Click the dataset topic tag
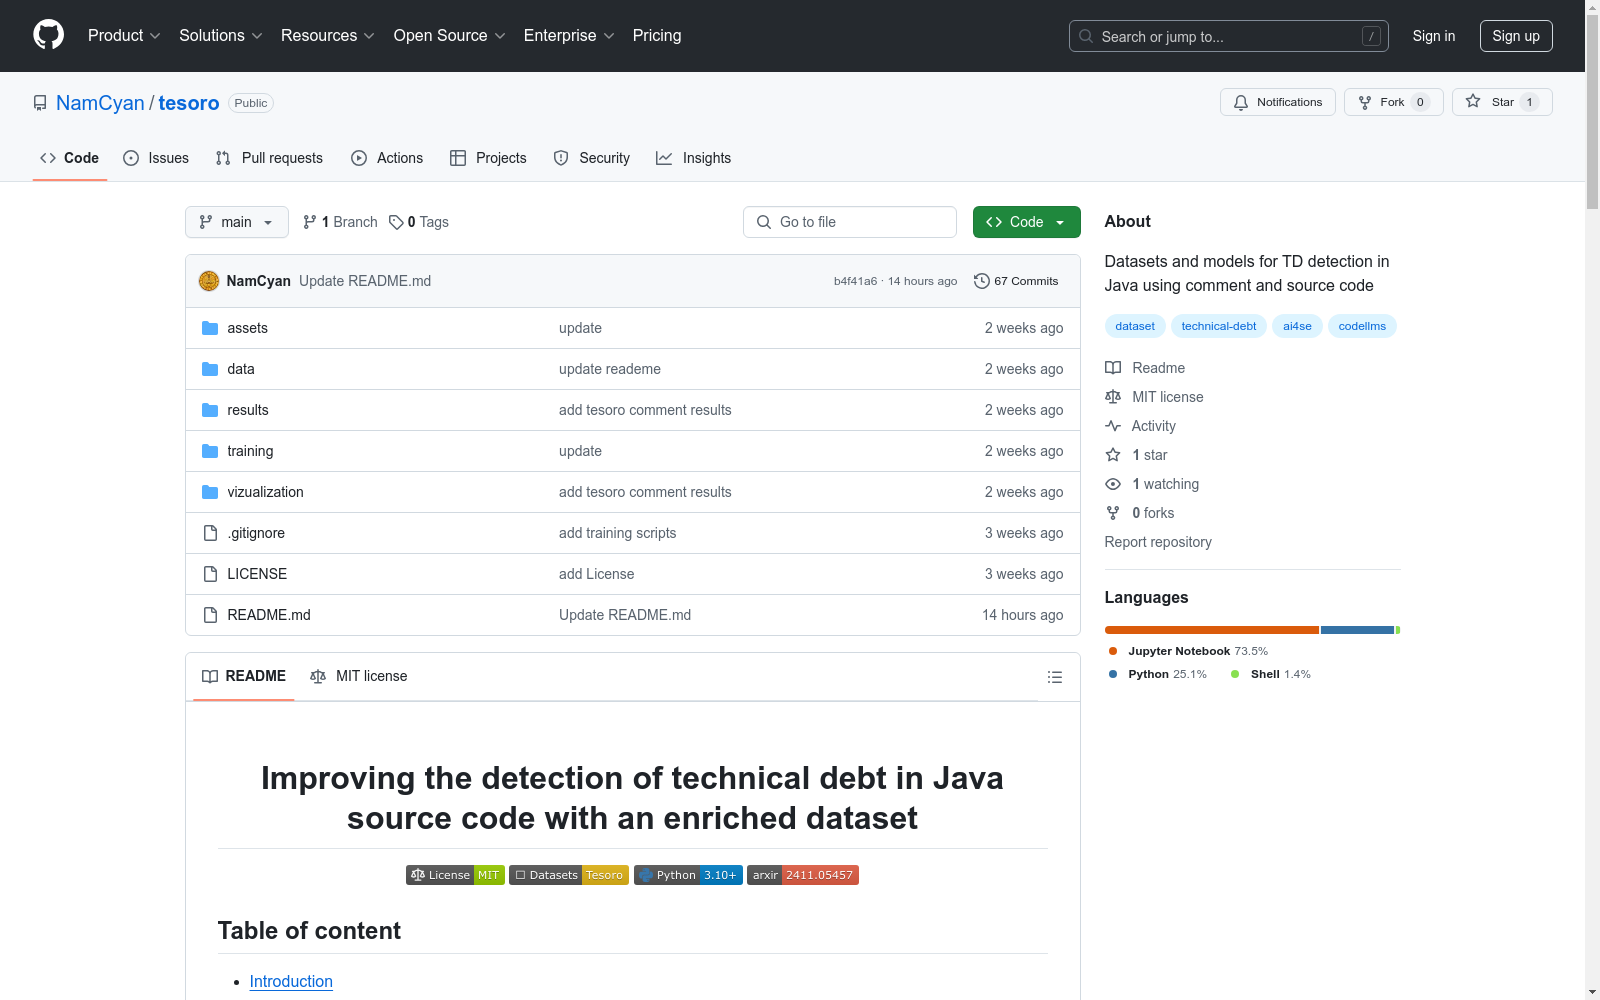 tap(1135, 326)
